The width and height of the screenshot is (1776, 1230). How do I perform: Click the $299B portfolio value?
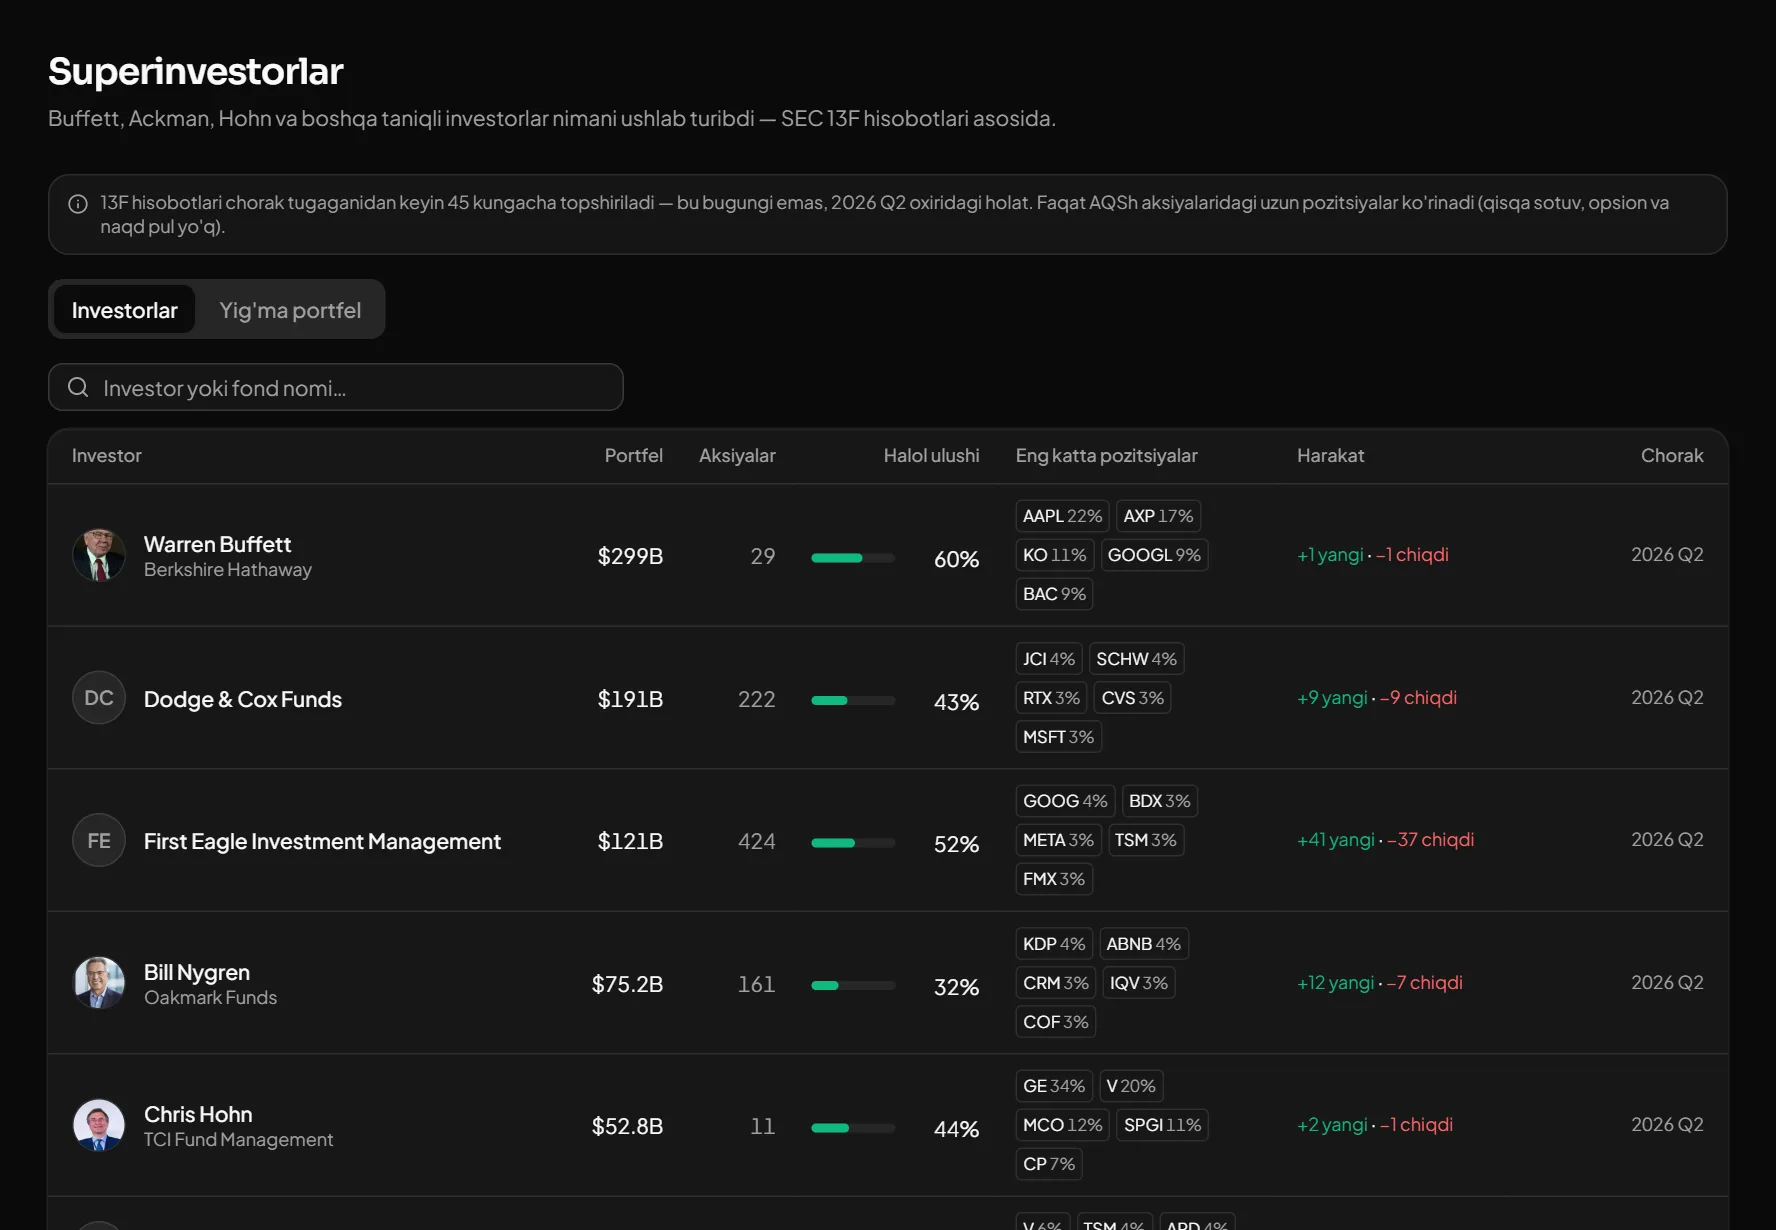630,557
